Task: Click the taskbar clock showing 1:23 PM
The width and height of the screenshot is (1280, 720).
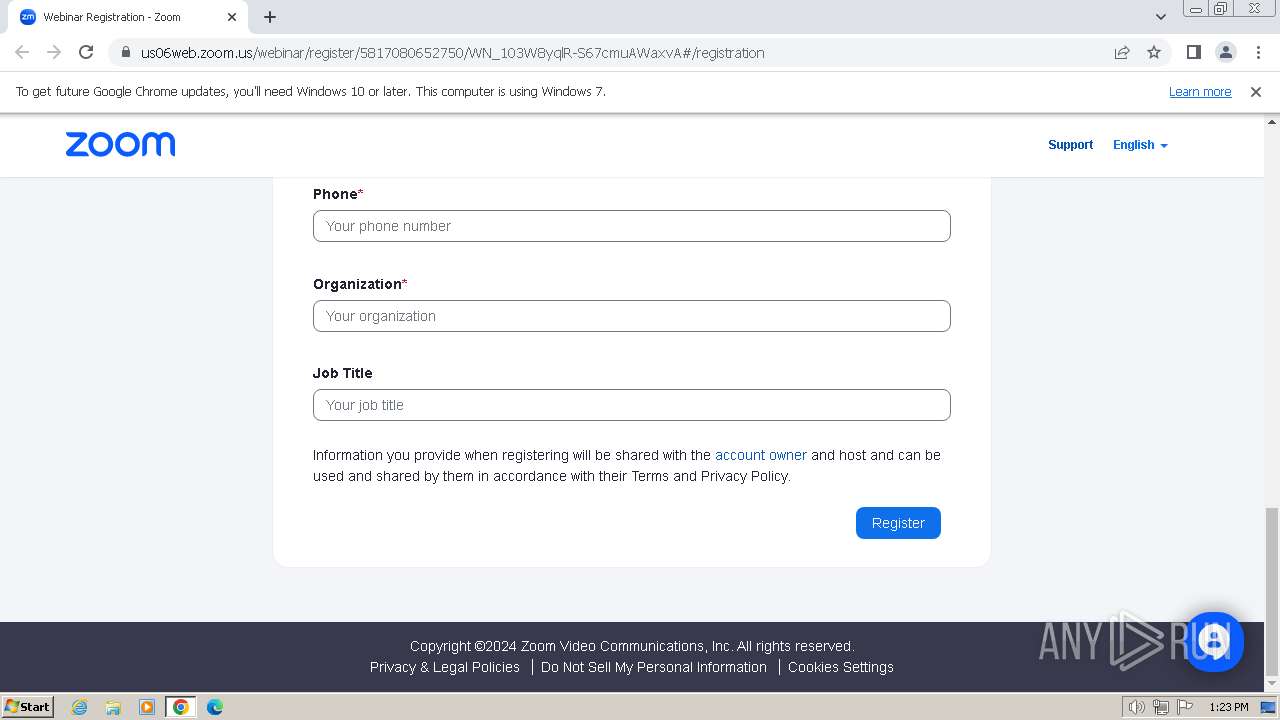Action: 1228,707
